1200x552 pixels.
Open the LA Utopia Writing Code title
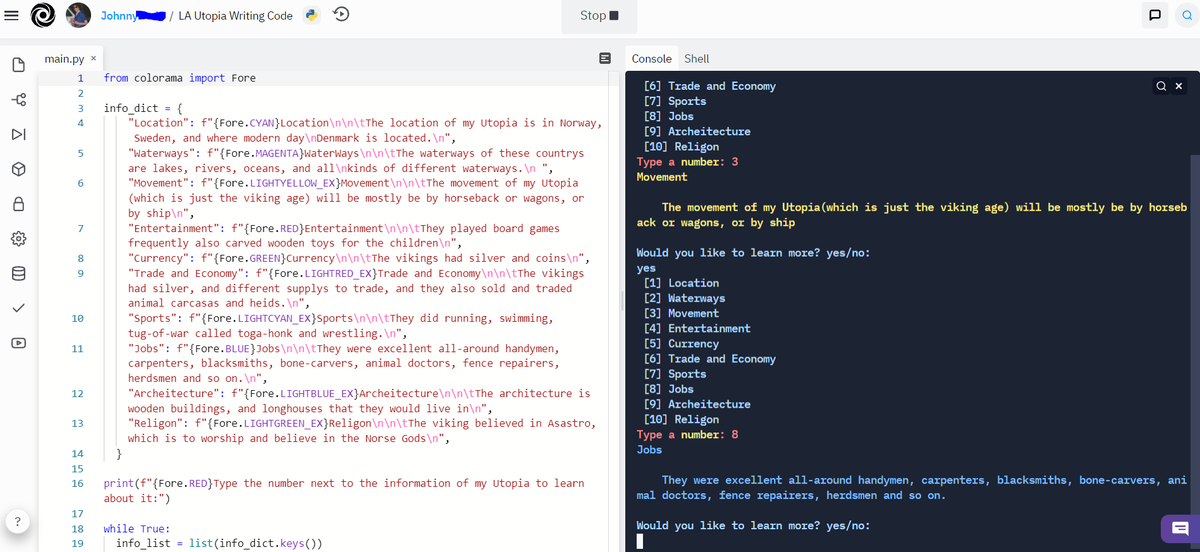[235, 15]
